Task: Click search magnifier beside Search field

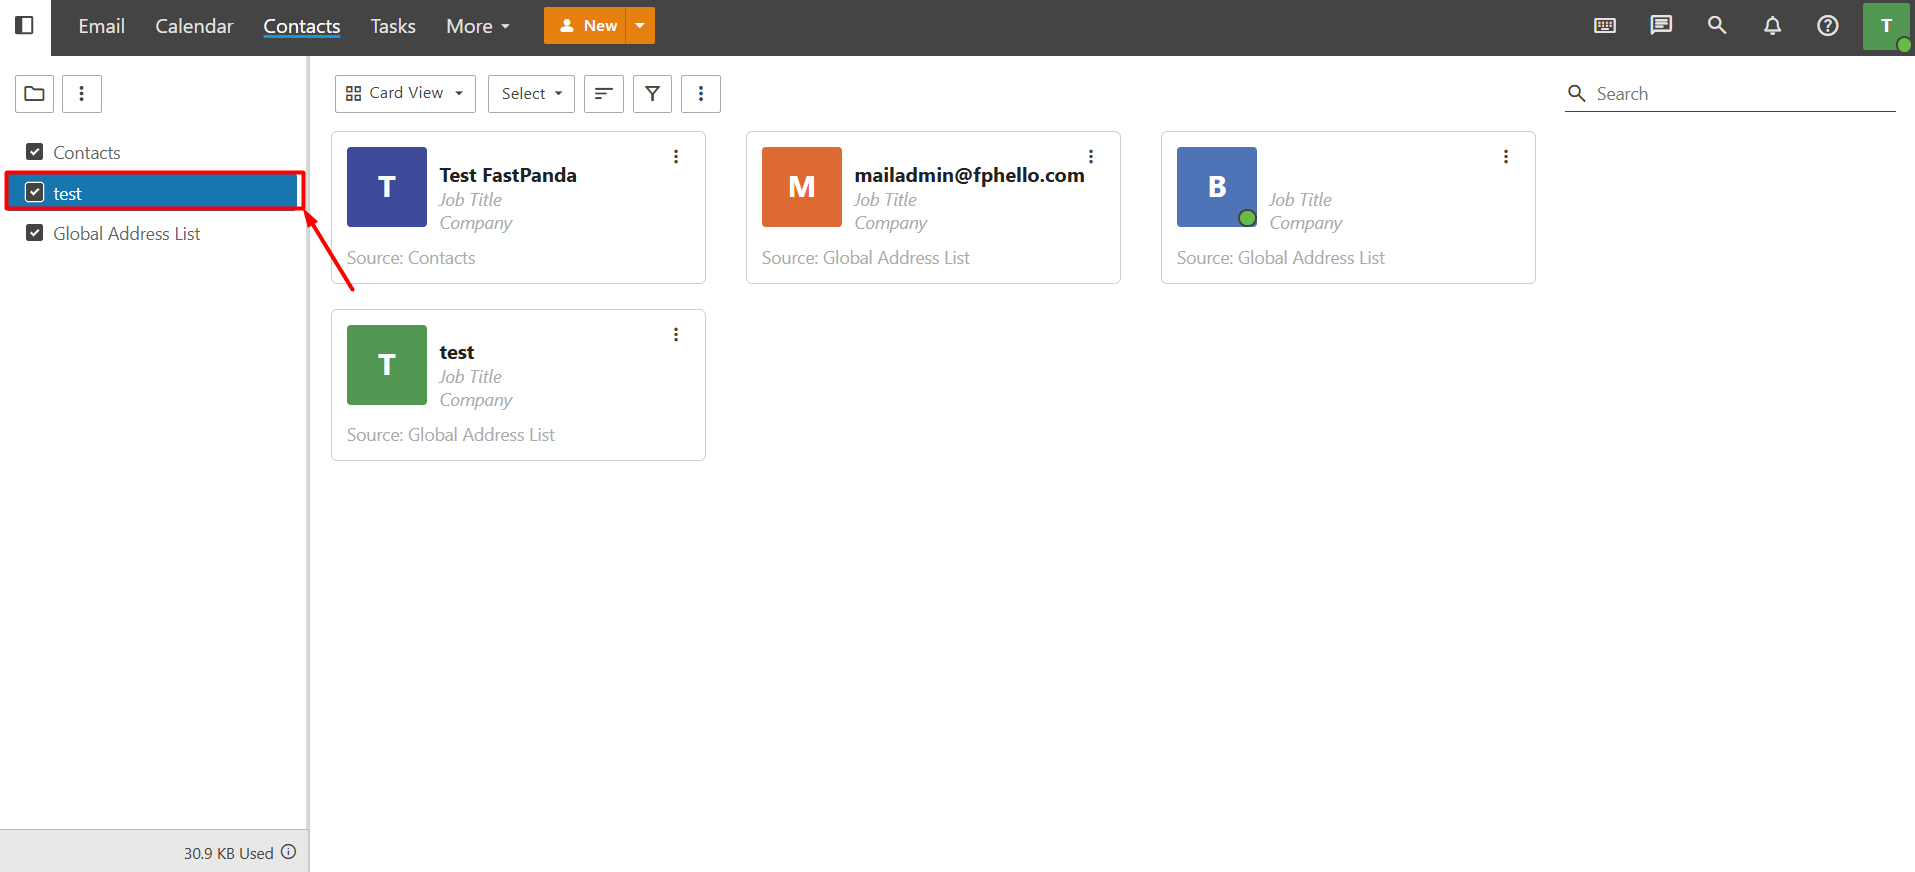Action: coord(1577,94)
